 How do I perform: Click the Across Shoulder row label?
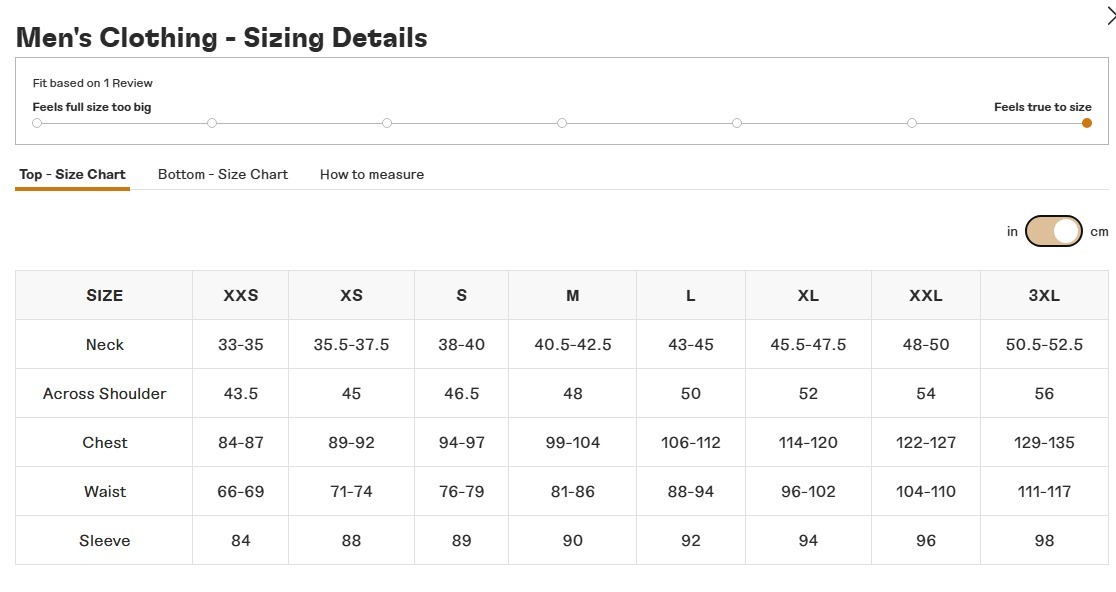(104, 393)
